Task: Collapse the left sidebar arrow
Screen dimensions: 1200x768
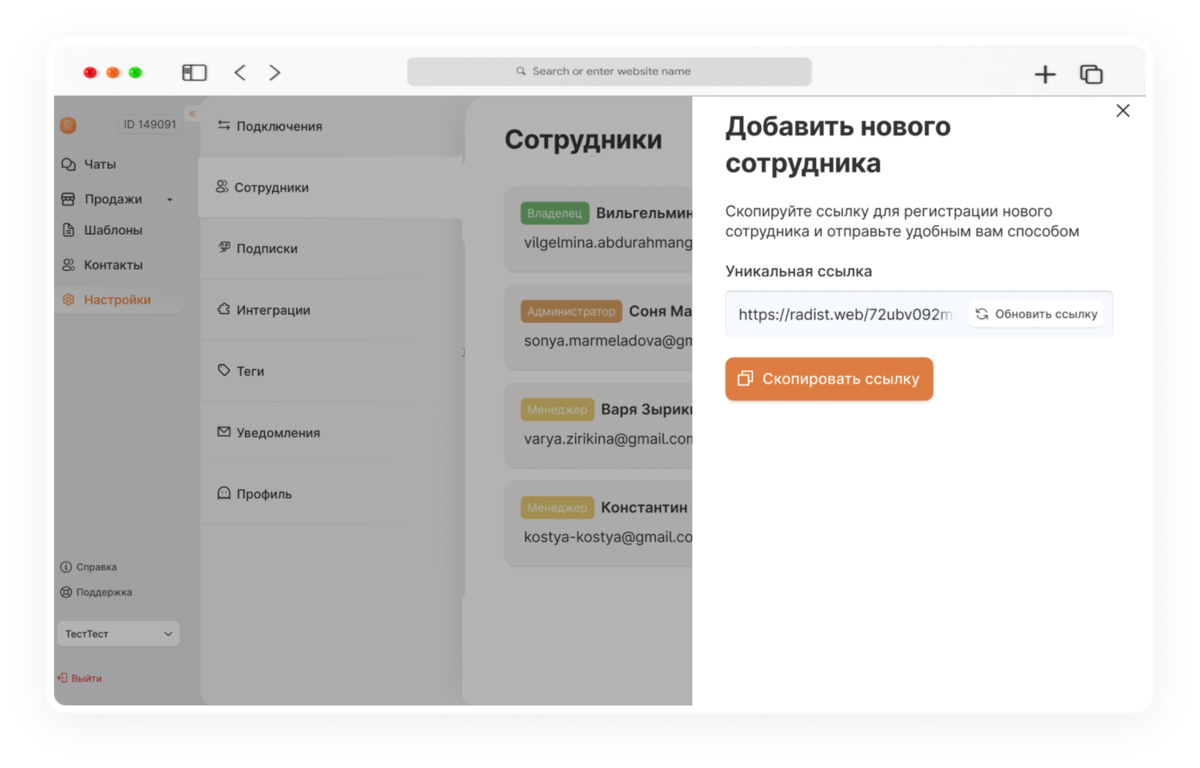Action: (192, 113)
